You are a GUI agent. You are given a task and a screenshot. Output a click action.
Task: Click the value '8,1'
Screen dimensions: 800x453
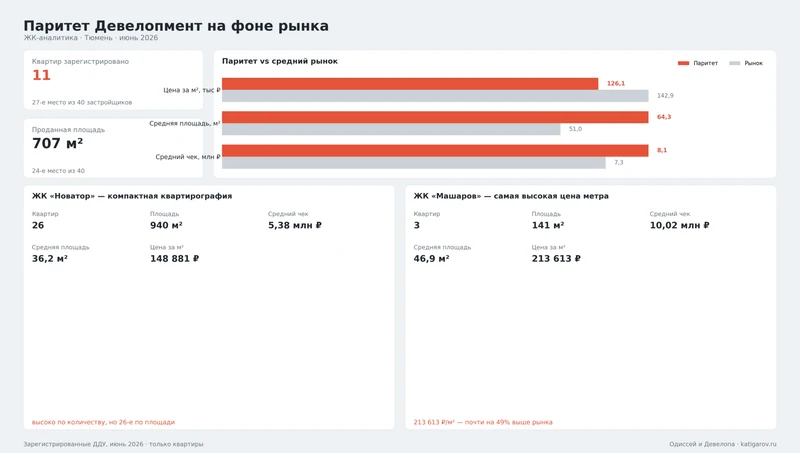pyautogui.click(x=662, y=150)
